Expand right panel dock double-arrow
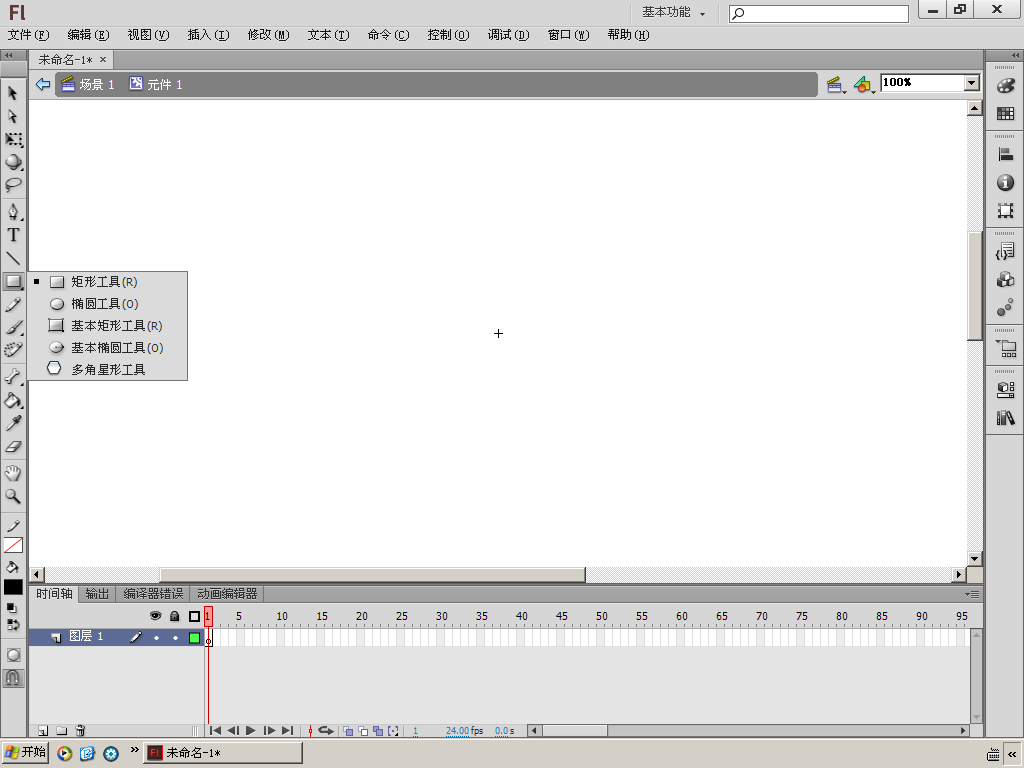Image resolution: width=1024 pixels, height=768 pixels. (1015, 56)
